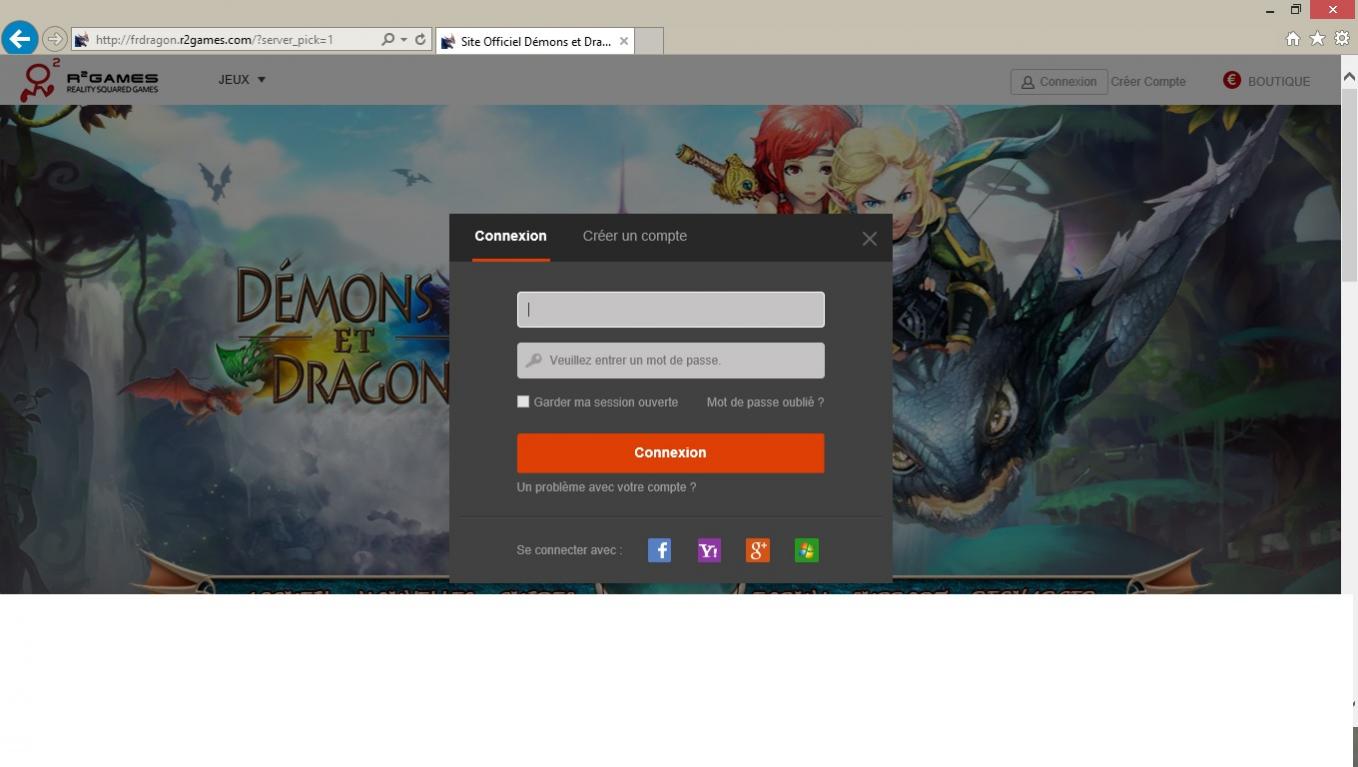Sign in with the Facebook icon
This screenshot has width=1358, height=767.
[x=659, y=550]
